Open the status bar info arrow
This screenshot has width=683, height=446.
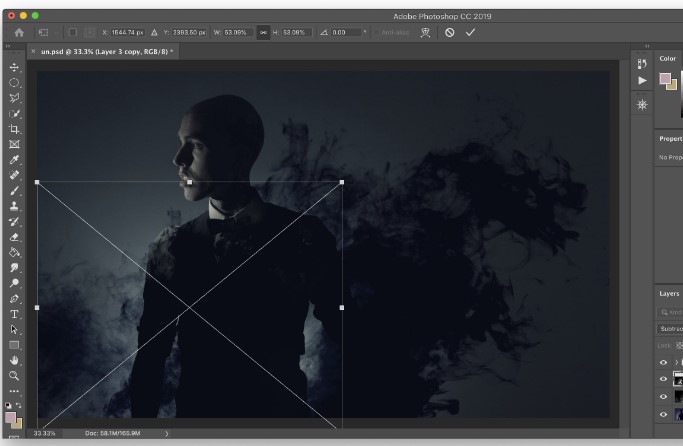point(166,433)
